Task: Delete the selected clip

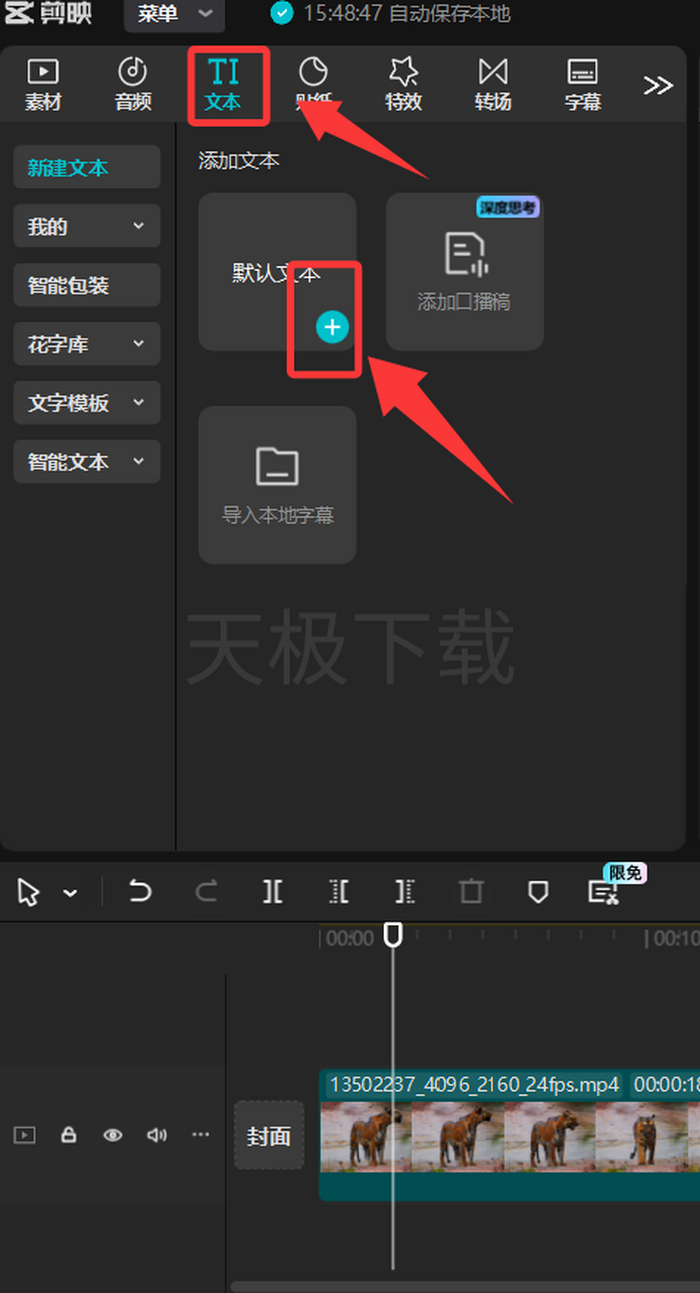Action: (x=471, y=892)
